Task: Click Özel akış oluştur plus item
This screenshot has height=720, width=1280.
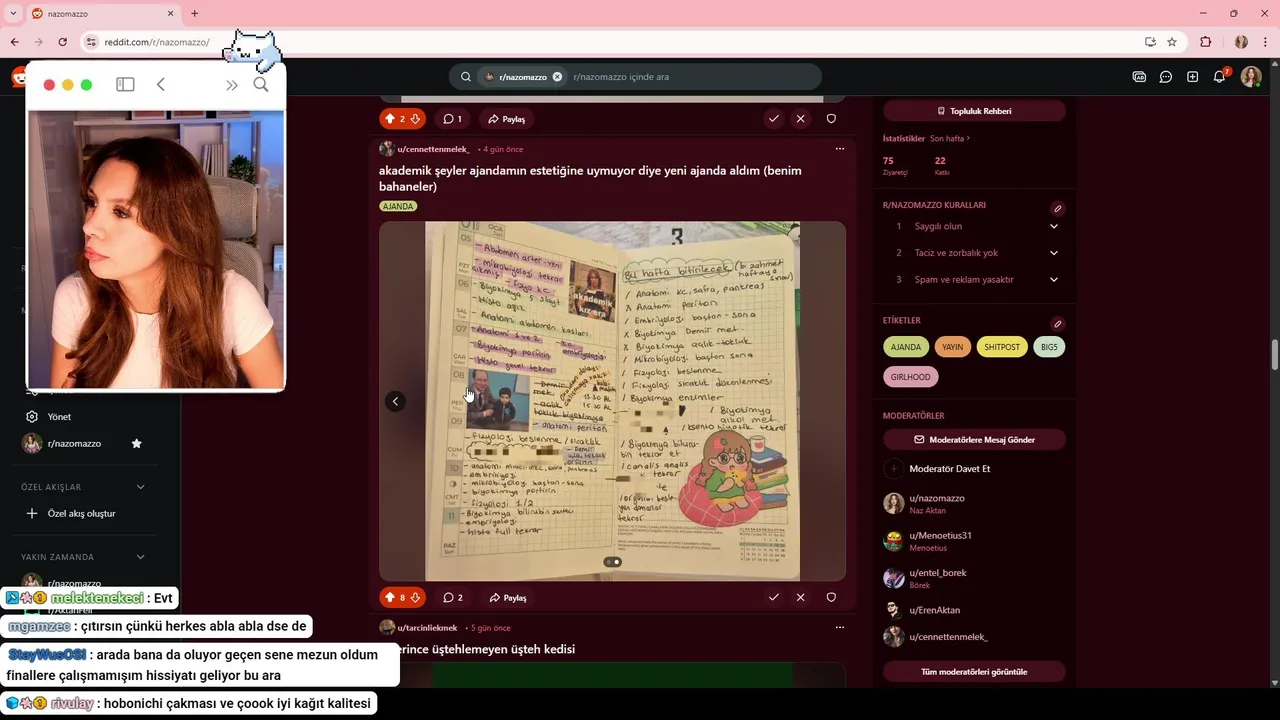Action: 71,513
